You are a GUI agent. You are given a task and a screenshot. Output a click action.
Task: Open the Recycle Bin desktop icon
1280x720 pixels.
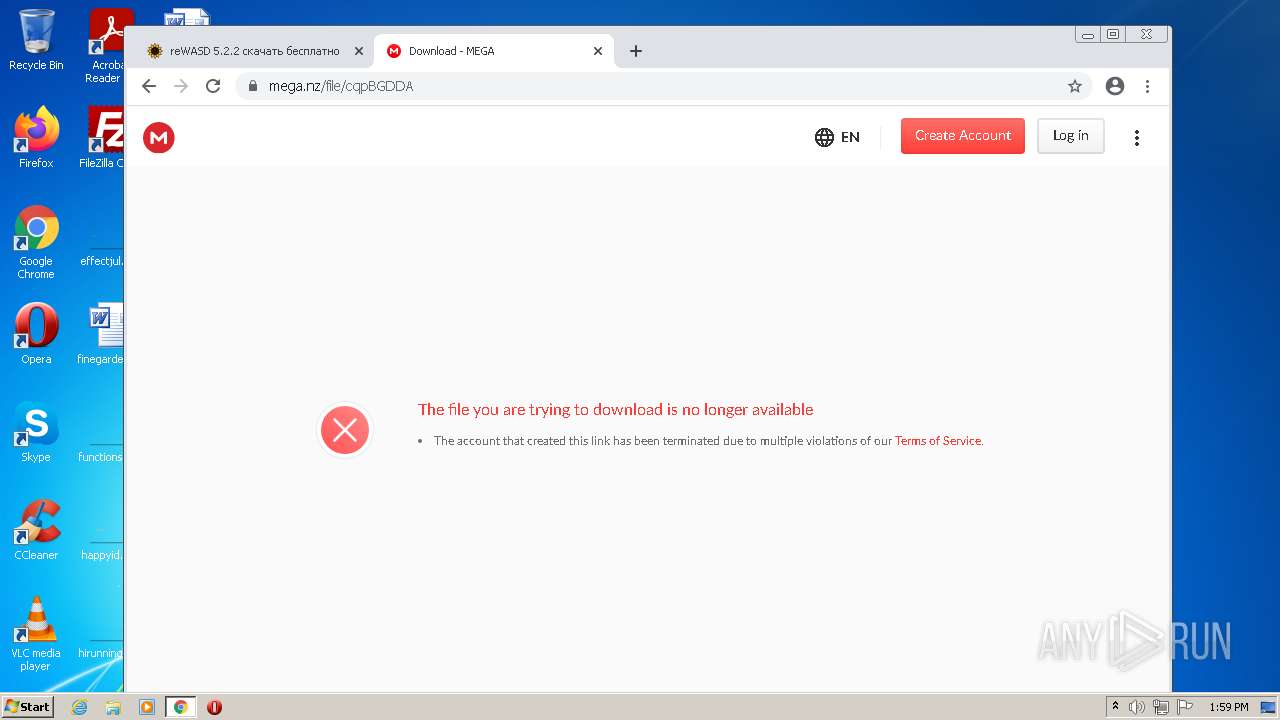36,40
